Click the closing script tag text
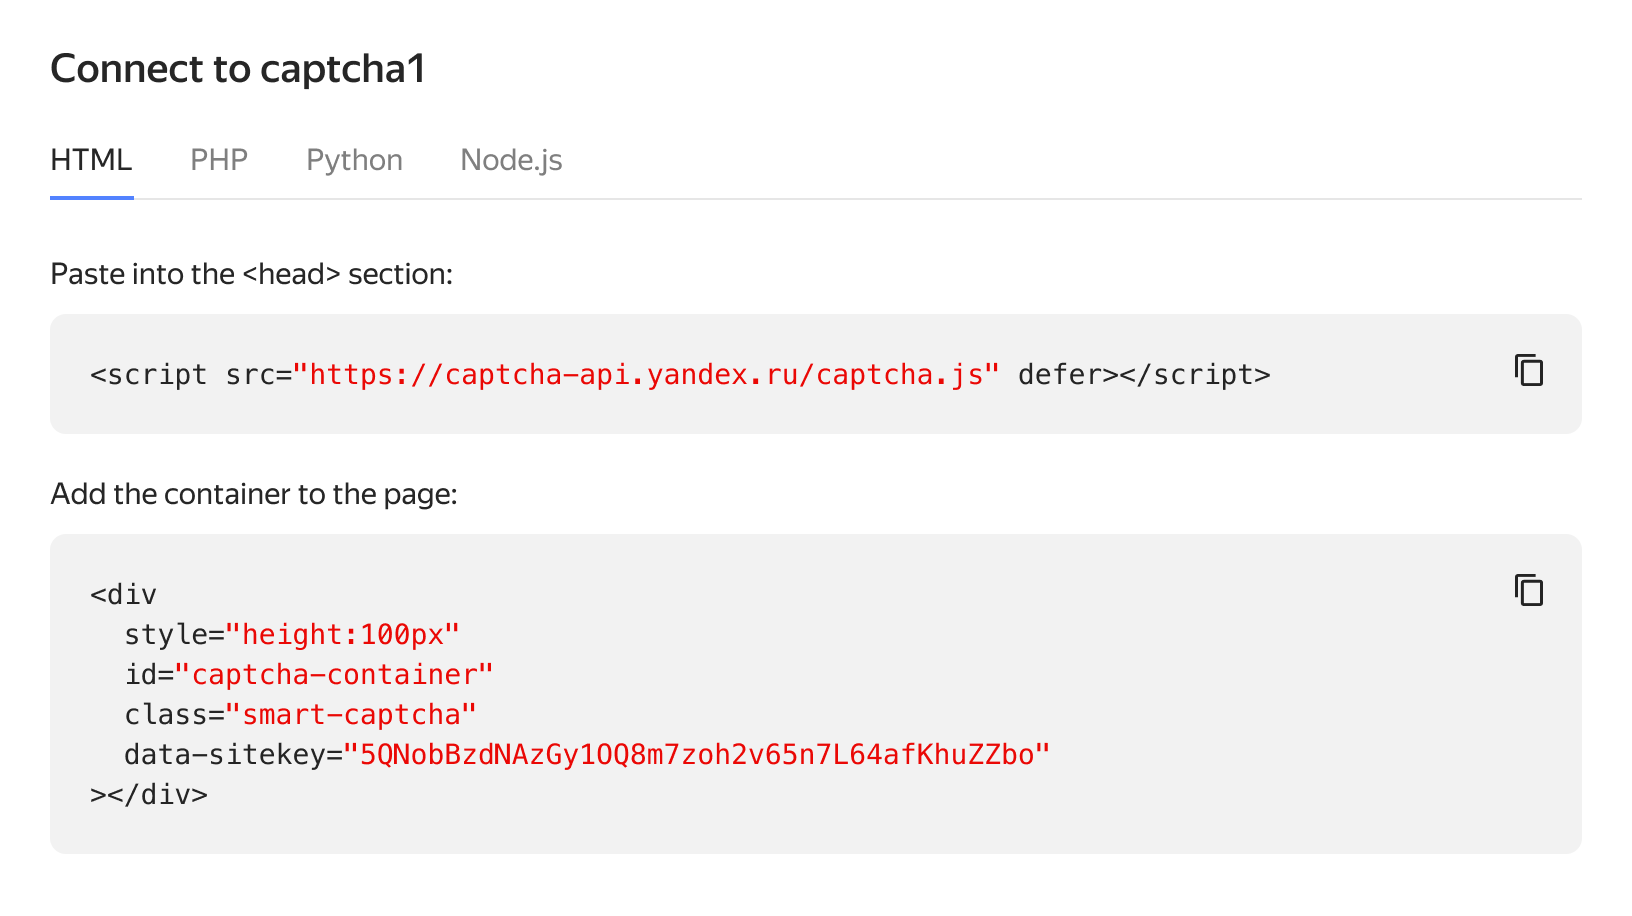The height and width of the screenshot is (916, 1632). [x=1195, y=375]
